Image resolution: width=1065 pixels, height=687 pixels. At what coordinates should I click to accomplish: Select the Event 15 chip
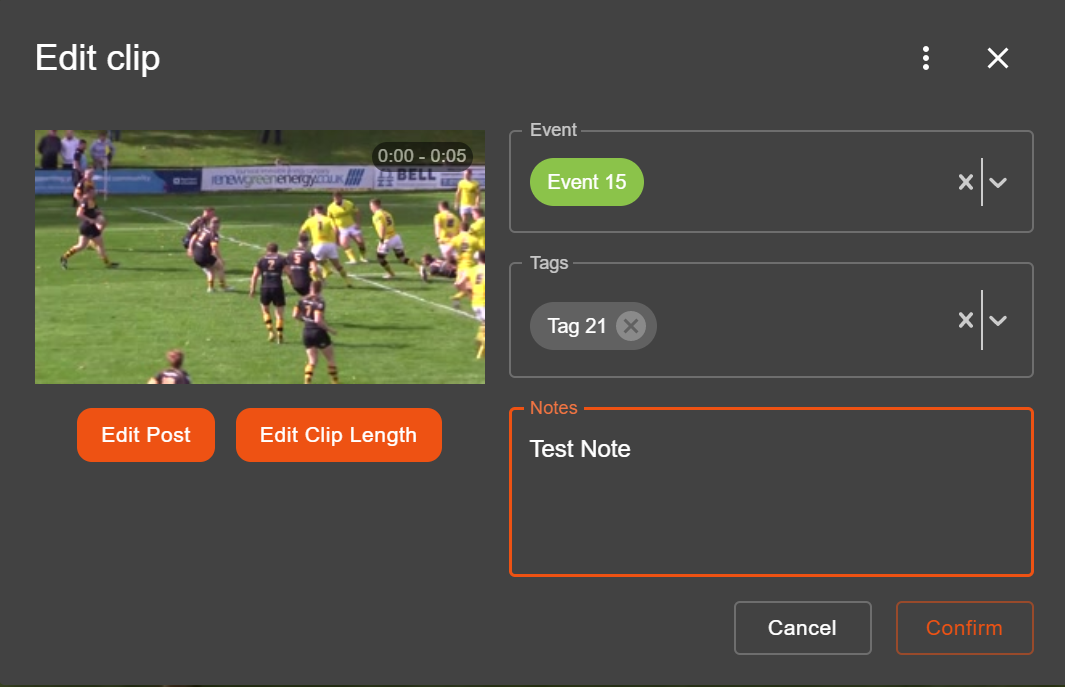click(586, 181)
